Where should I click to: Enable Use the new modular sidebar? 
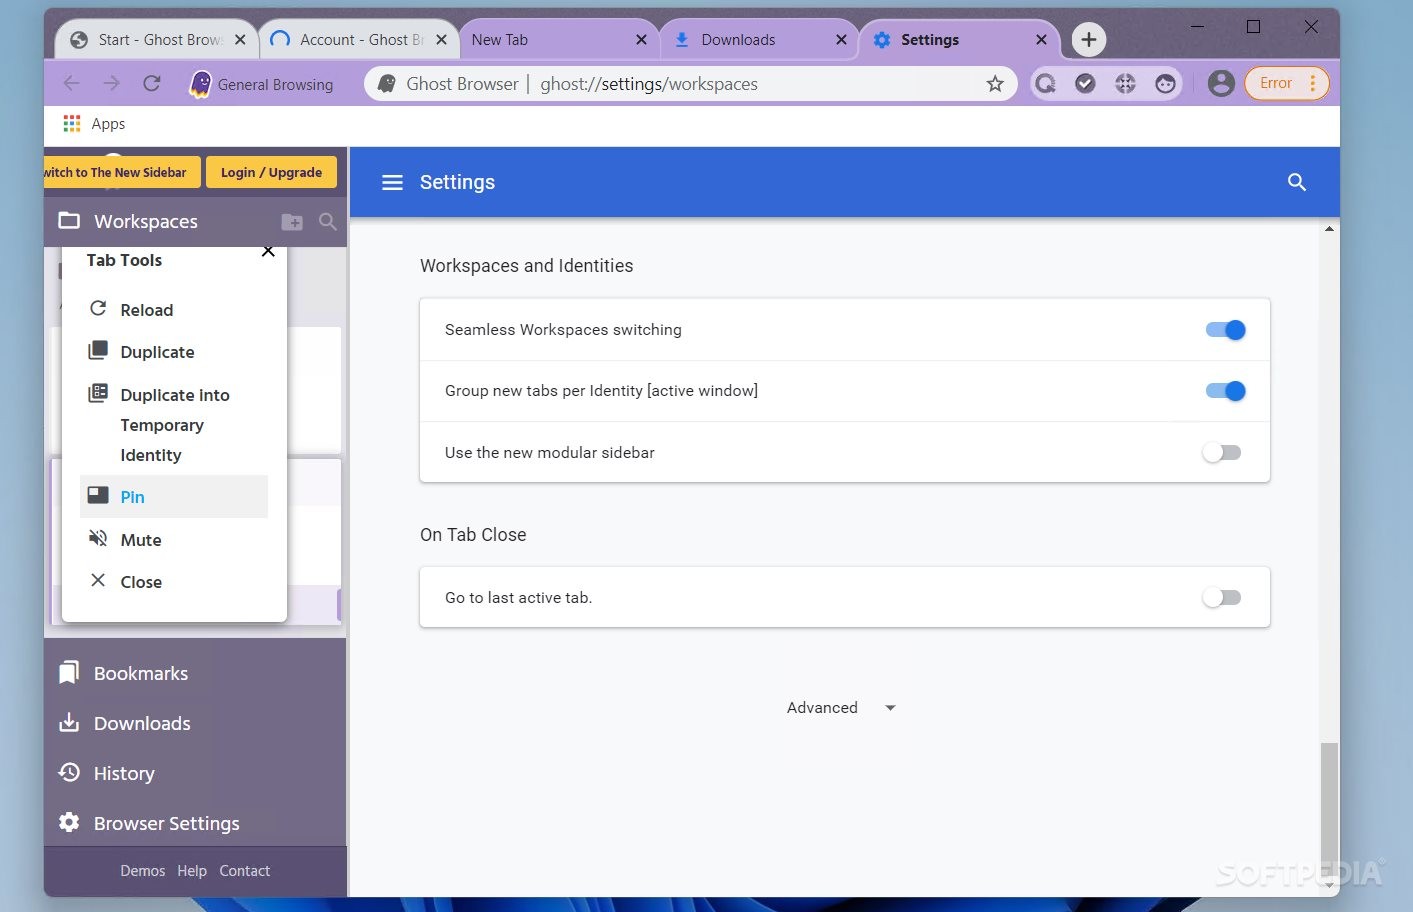tap(1222, 453)
